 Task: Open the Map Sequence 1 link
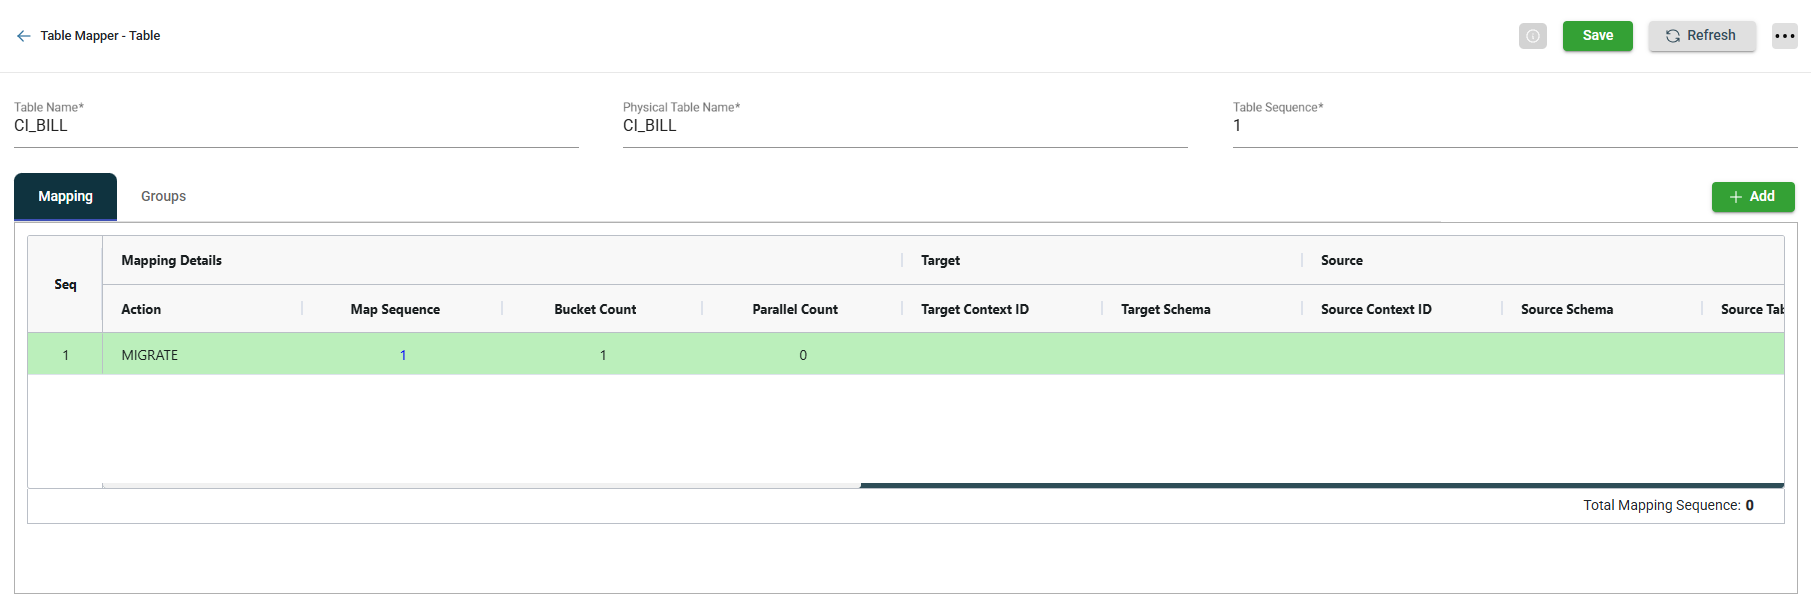(403, 355)
